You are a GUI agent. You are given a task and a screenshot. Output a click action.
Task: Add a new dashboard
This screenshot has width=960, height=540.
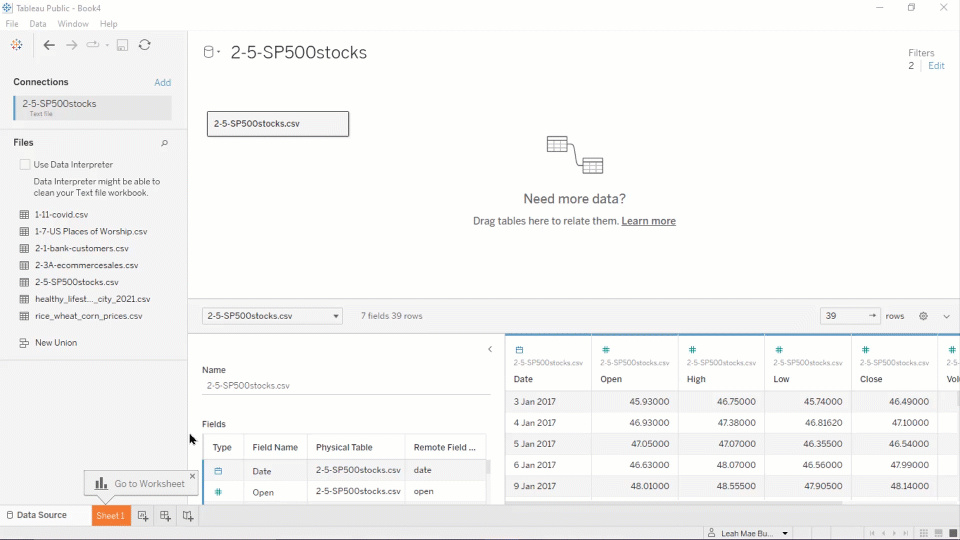tap(165, 516)
